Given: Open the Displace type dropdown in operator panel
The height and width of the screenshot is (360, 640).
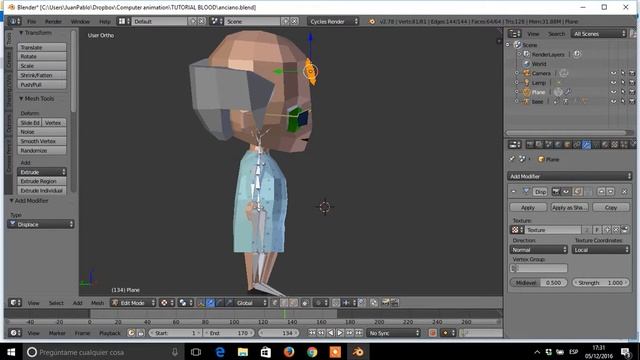Looking at the screenshot, I should click(41, 224).
